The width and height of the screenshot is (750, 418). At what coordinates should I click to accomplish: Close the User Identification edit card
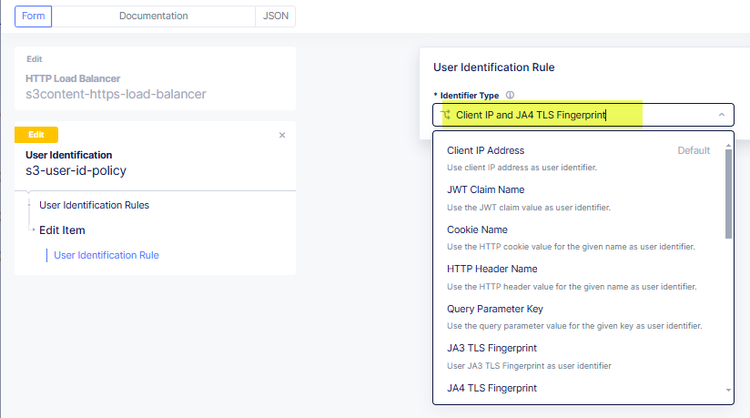coord(282,135)
